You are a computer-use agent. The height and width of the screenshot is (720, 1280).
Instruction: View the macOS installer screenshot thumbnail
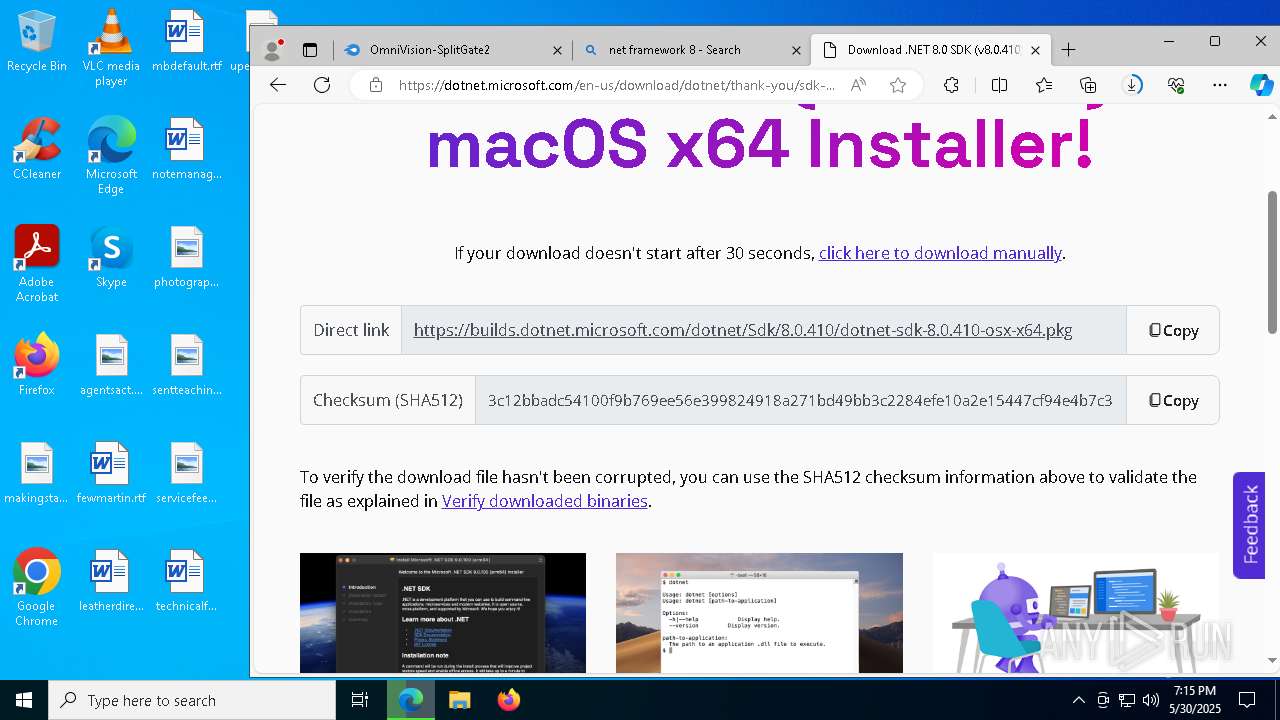(443, 613)
